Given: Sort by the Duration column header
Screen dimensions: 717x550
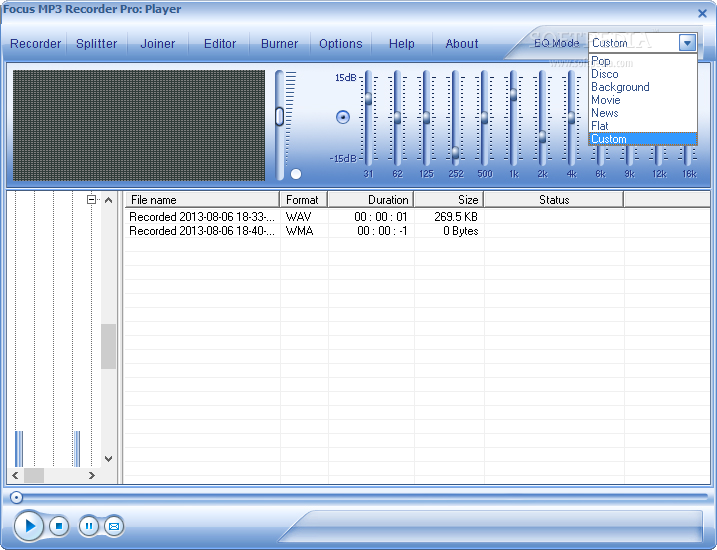Looking at the screenshot, I should [371, 200].
